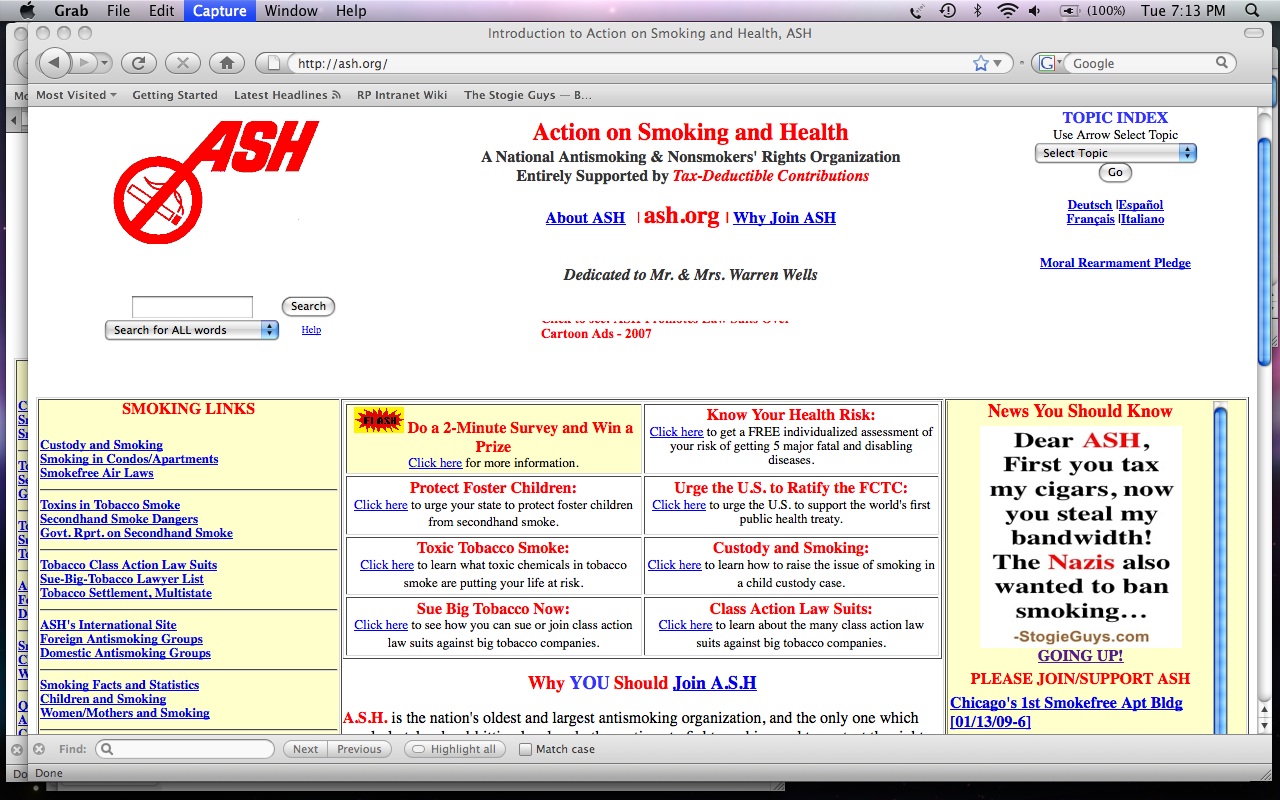This screenshot has height=800, width=1280.
Task: Open the RP Intranet Wiki bookmark
Action: [404, 95]
